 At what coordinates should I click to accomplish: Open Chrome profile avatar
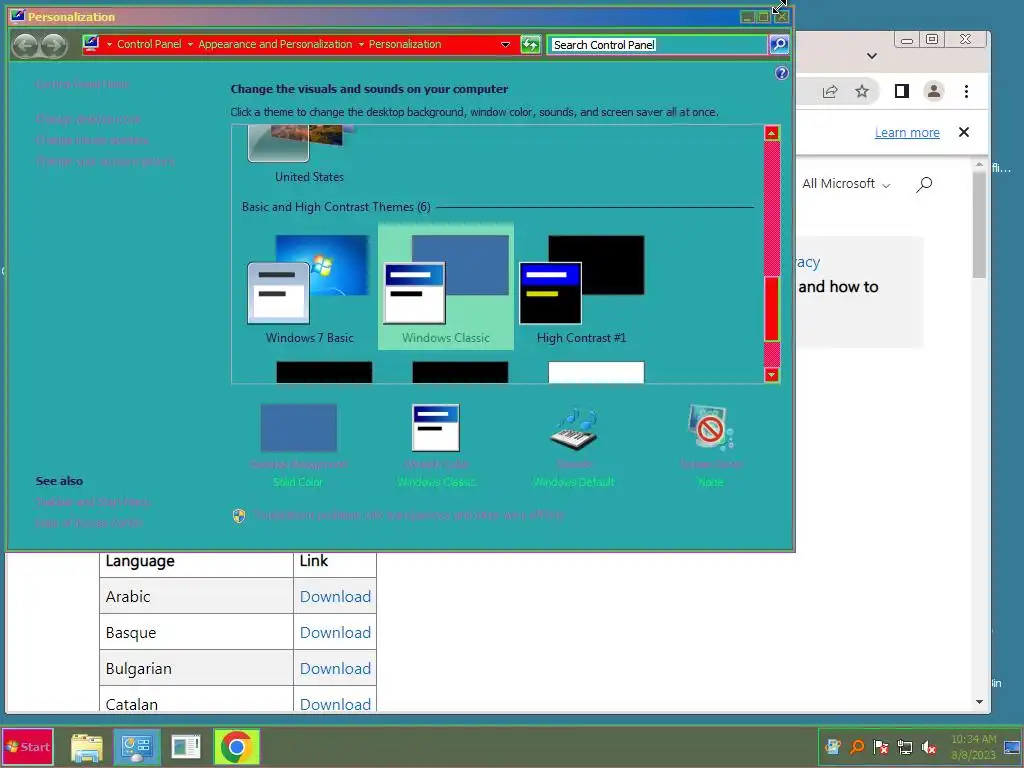(x=934, y=91)
